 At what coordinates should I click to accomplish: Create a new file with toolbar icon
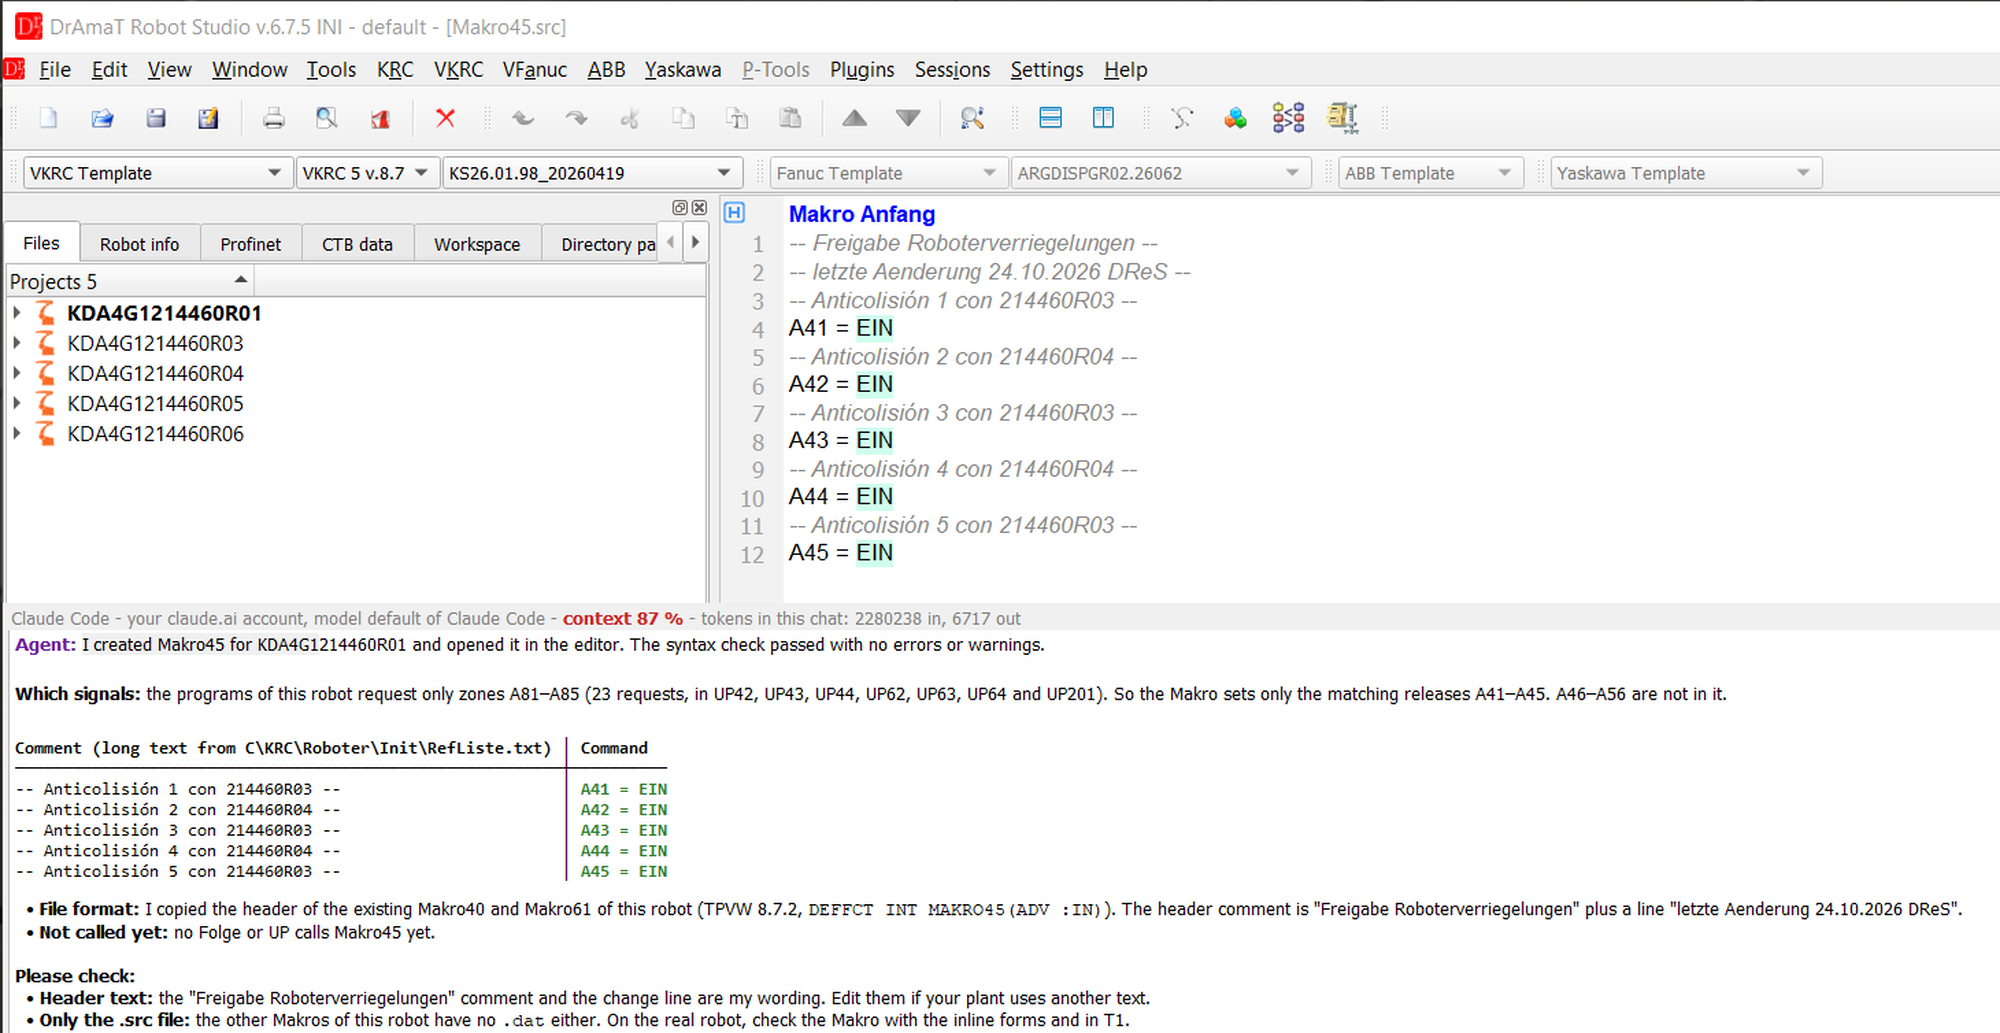point(48,118)
